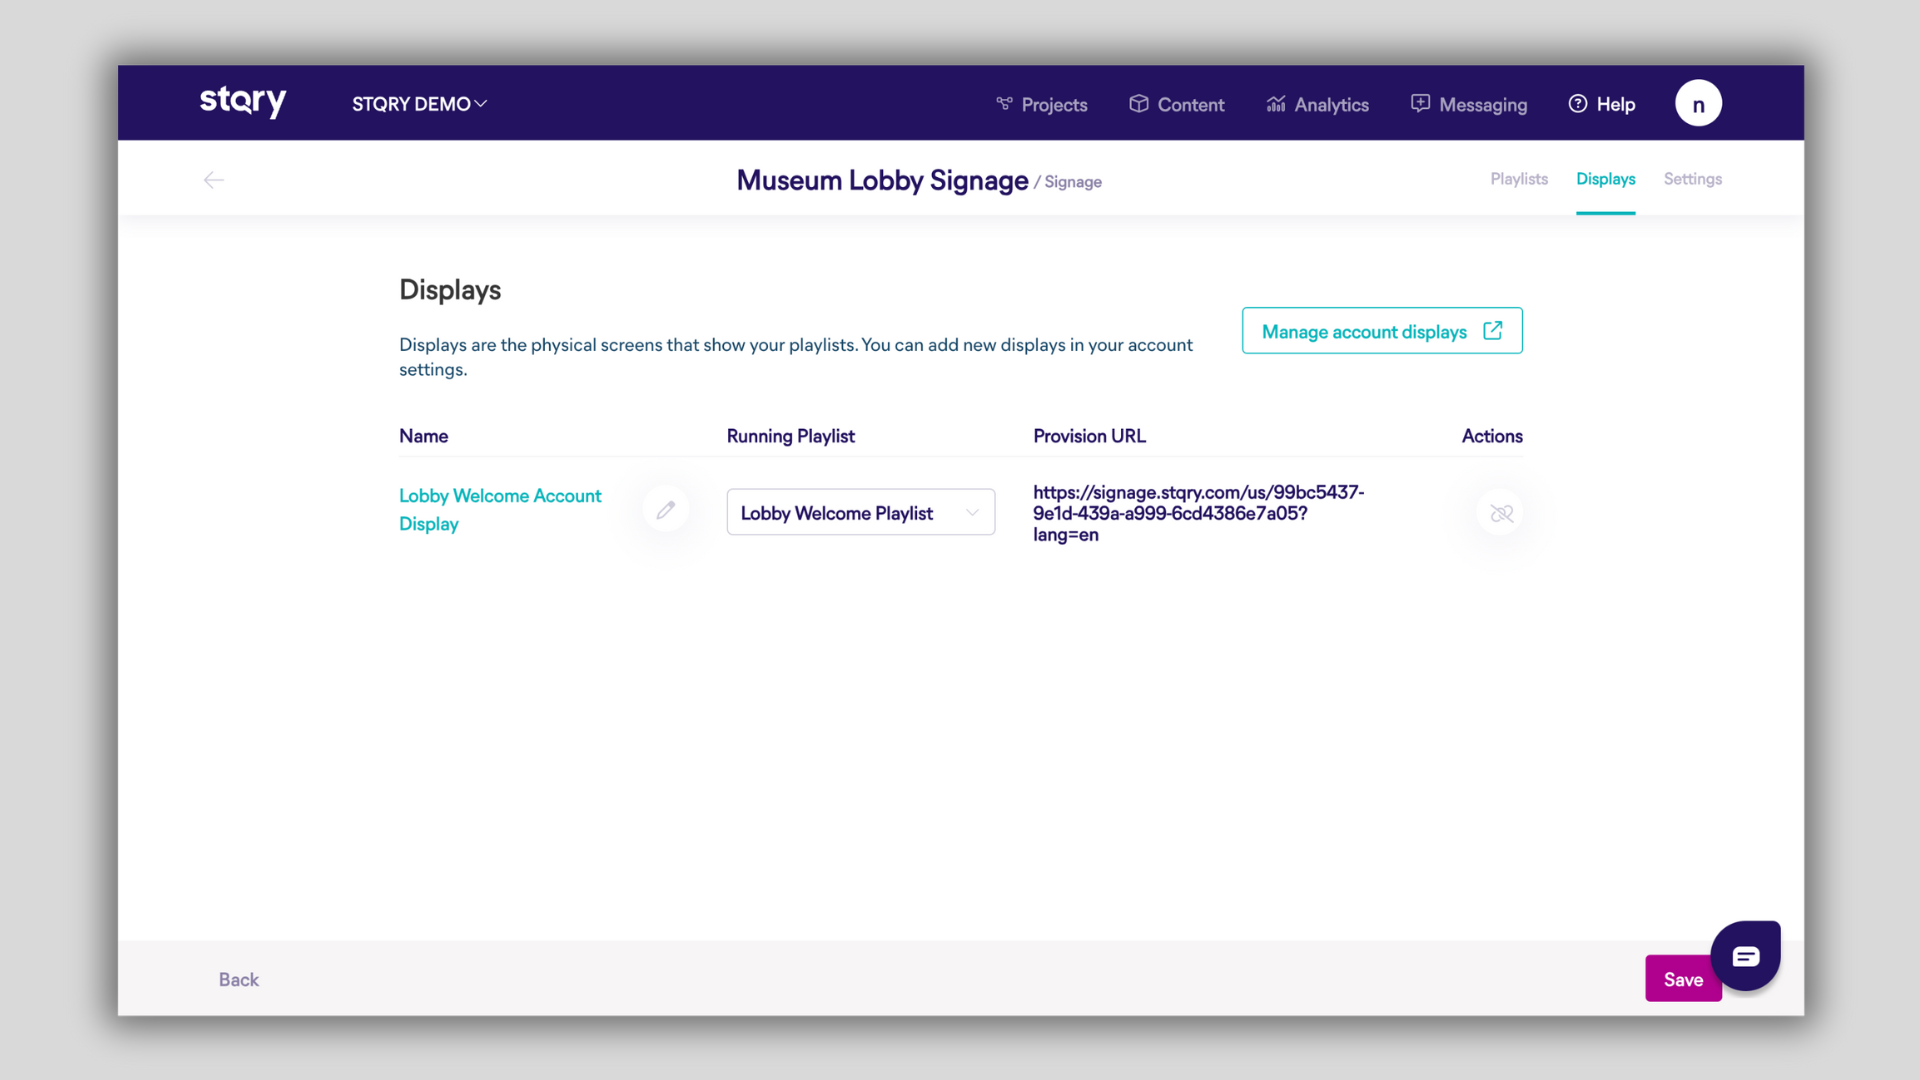The image size is (1920, 1080).
Task: Click the chevron arrow in Running Playlist selector
Action: point(972,513)
